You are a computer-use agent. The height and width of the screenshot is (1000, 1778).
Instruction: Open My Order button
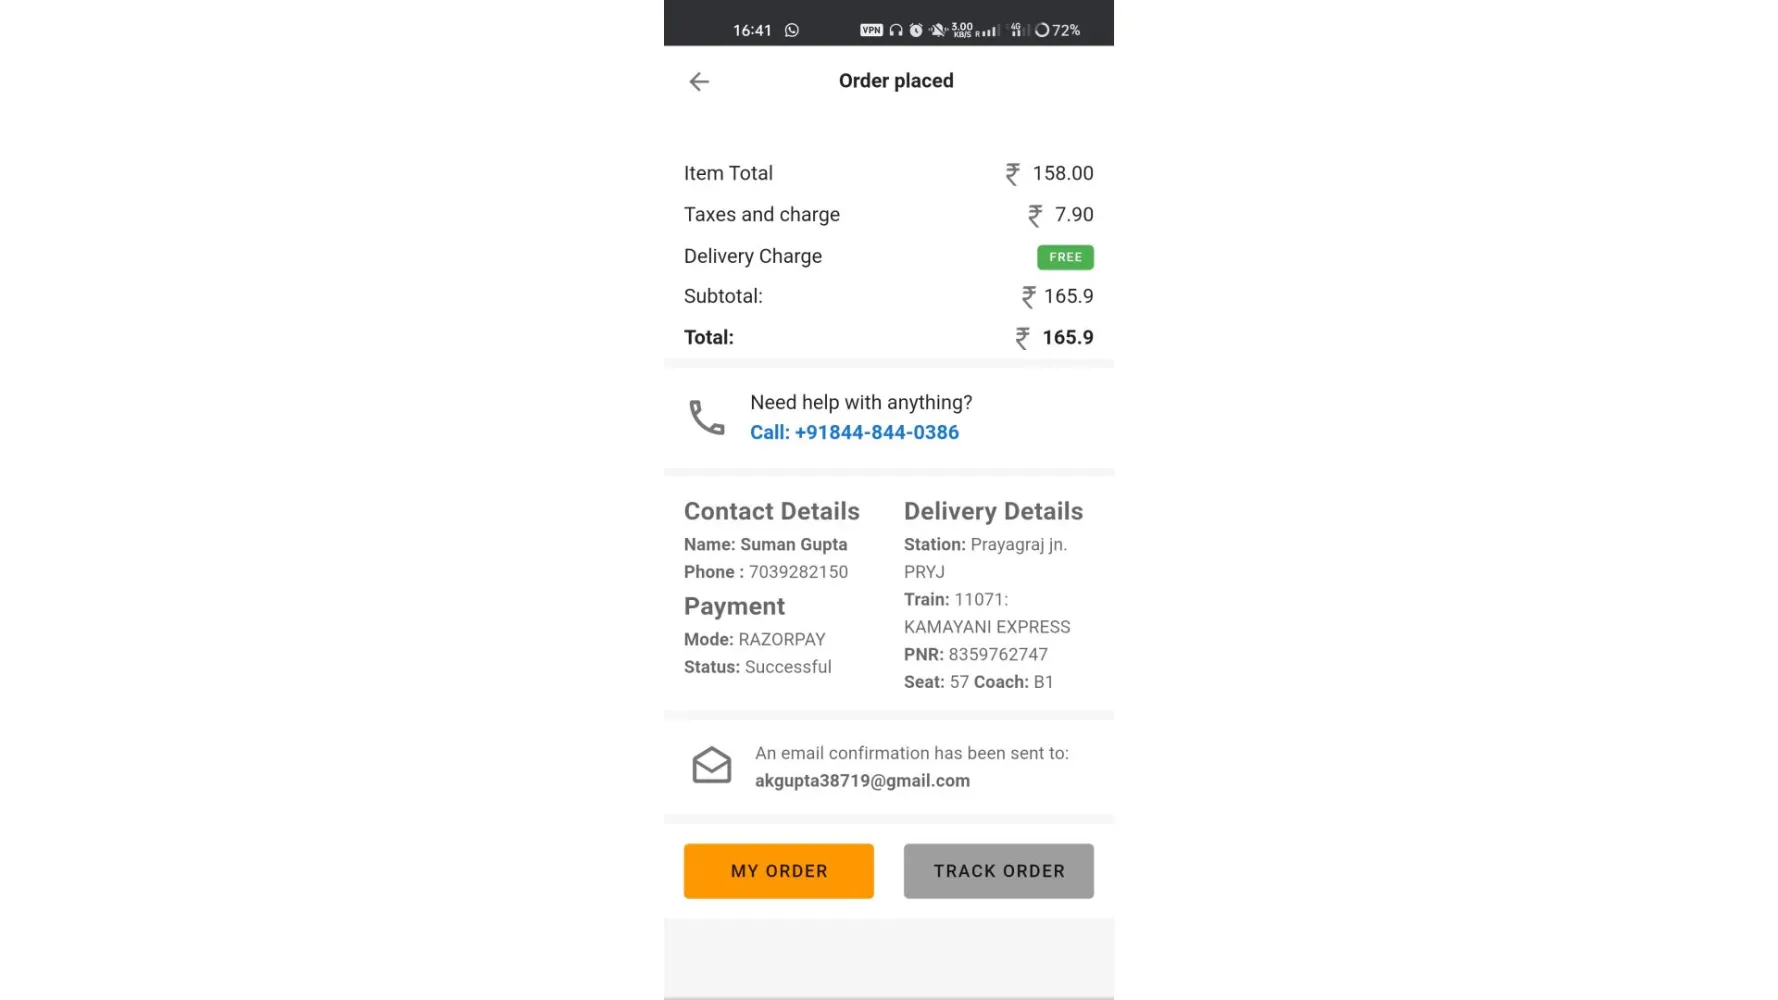click(779, 871)
